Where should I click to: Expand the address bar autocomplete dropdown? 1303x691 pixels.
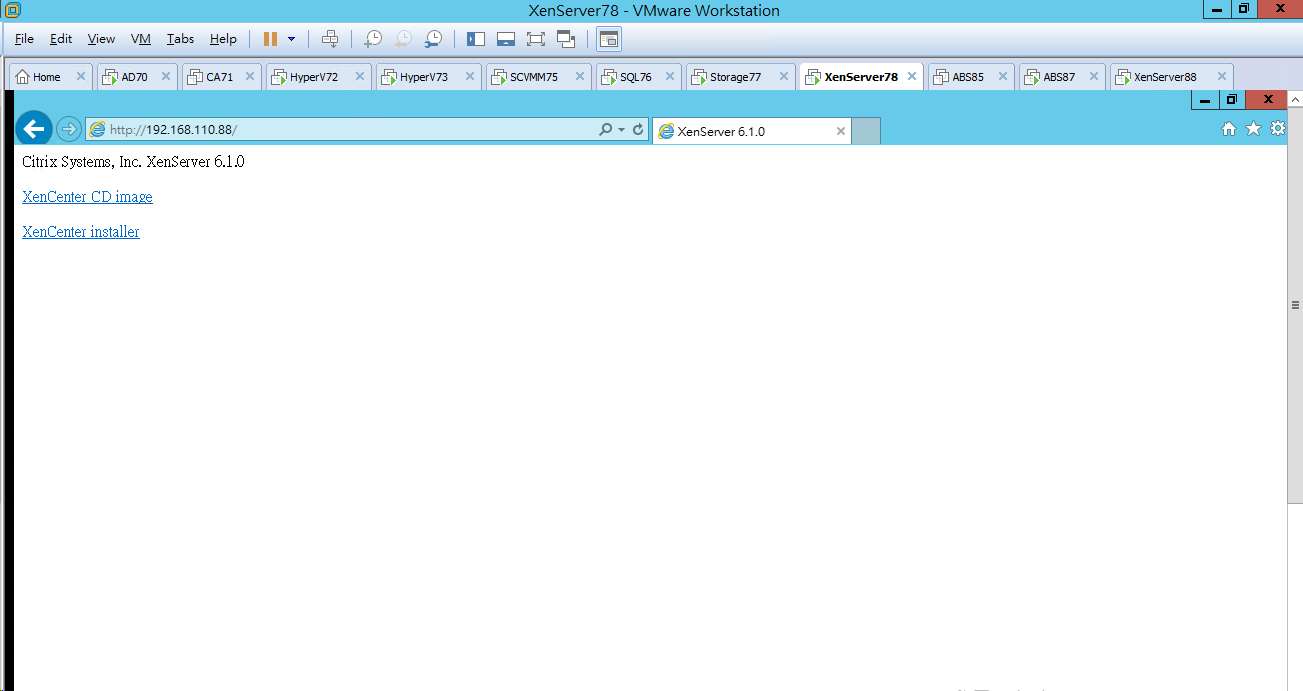coord(621,130)
